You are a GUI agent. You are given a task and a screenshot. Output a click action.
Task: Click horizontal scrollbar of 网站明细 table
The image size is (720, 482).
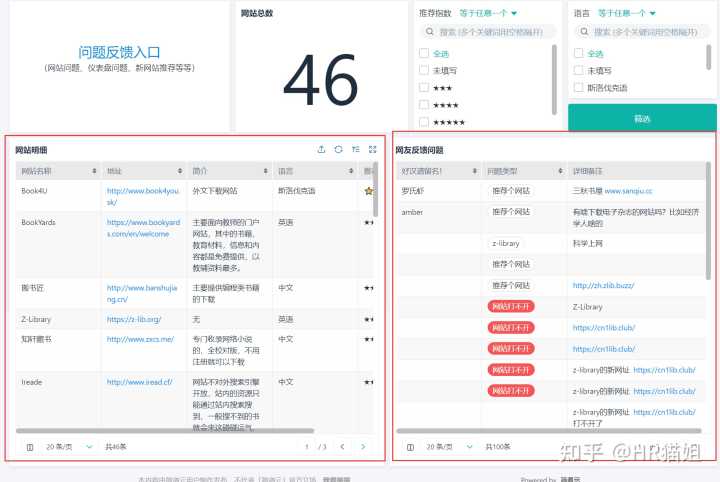coord(165,431)
